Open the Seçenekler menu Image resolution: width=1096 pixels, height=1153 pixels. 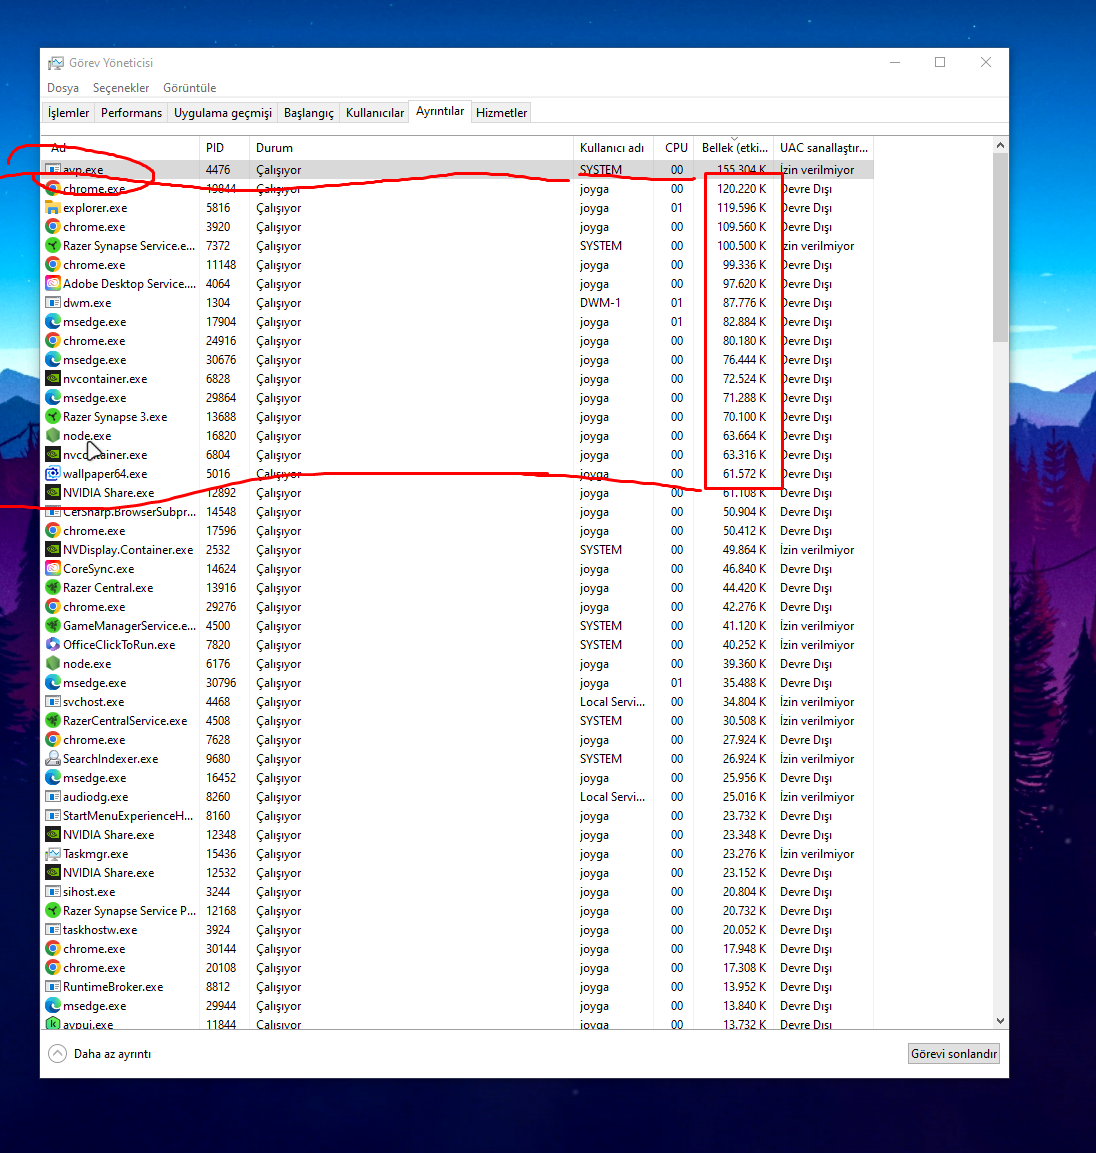pos(121,88)
